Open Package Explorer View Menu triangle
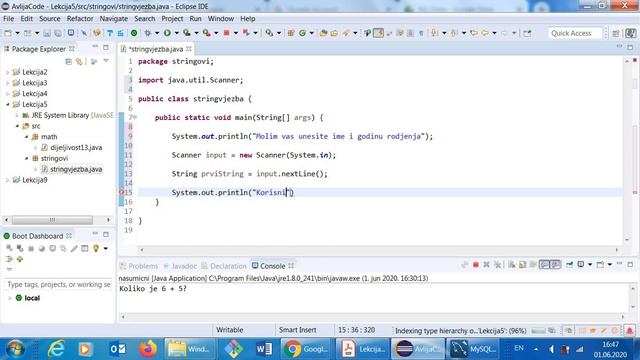 pos(106,61)
